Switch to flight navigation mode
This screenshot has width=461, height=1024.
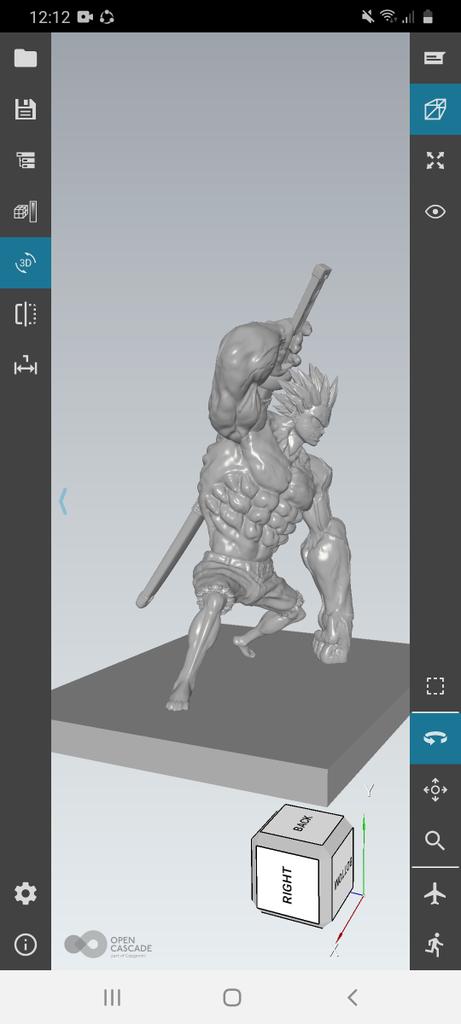pos(435,893)
